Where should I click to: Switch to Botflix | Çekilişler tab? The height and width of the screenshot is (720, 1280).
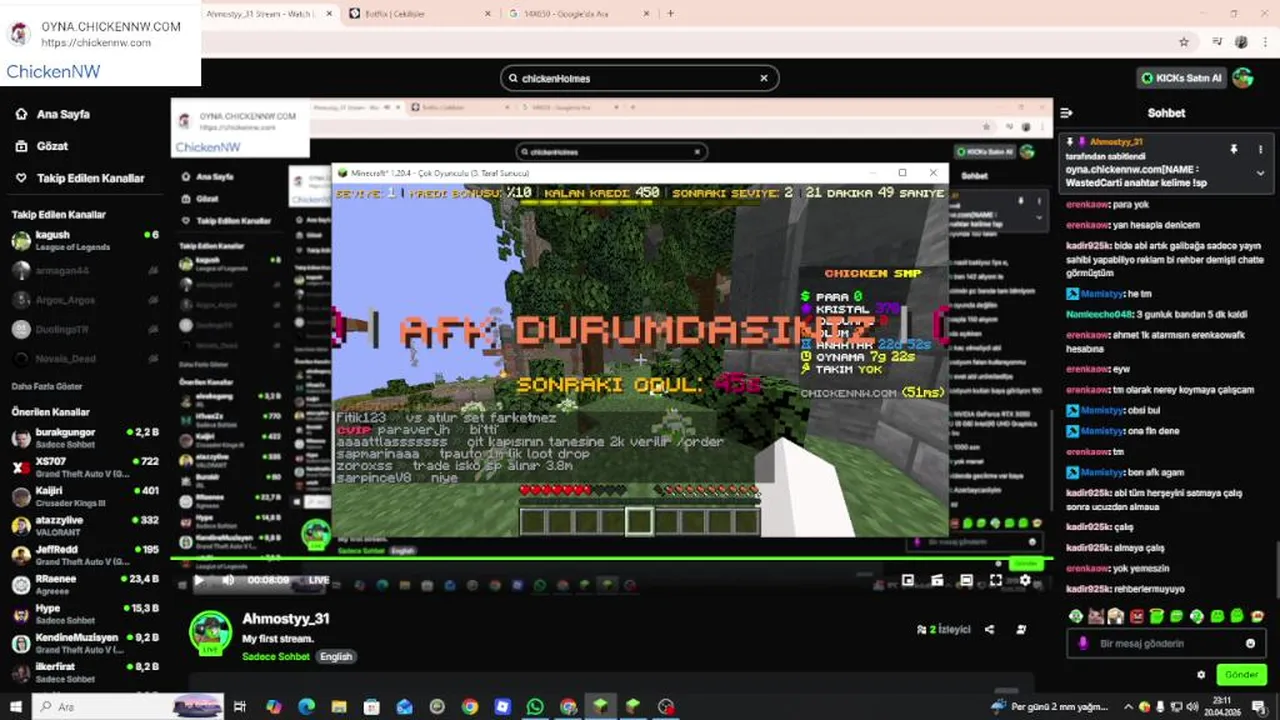[x=420, y=14]
